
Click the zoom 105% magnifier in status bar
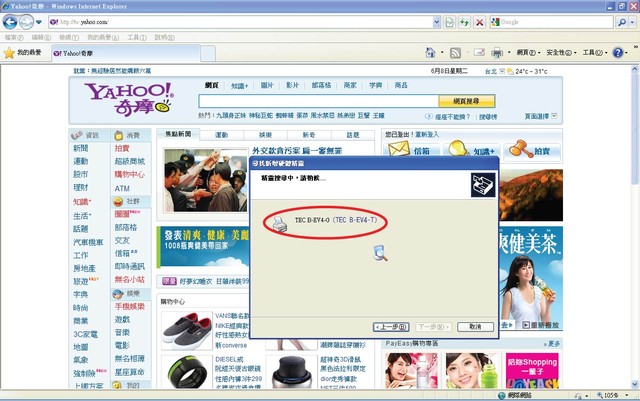(600, 395)
